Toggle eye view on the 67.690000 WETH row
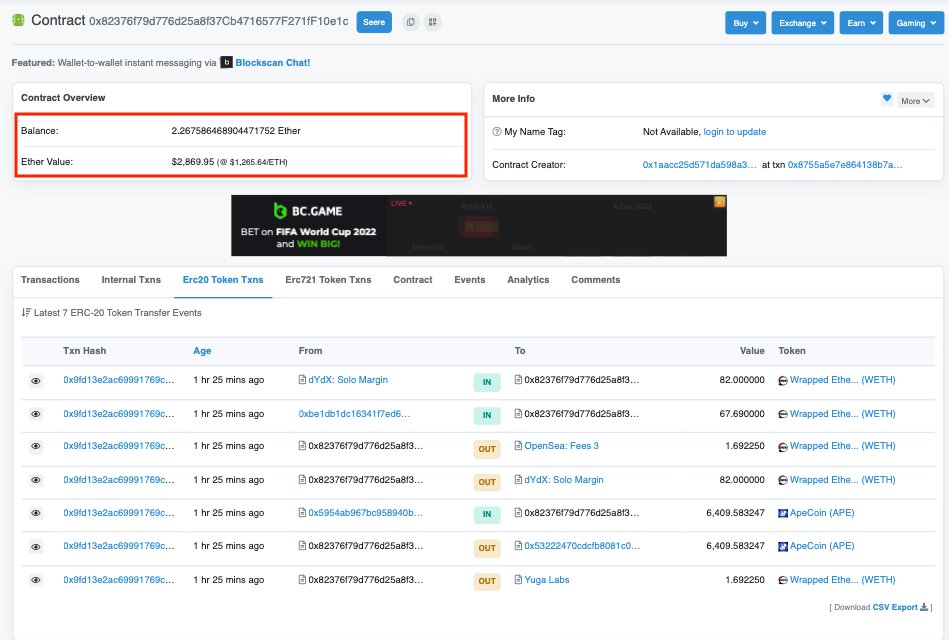The image size is (949, 640). (36, 414)
